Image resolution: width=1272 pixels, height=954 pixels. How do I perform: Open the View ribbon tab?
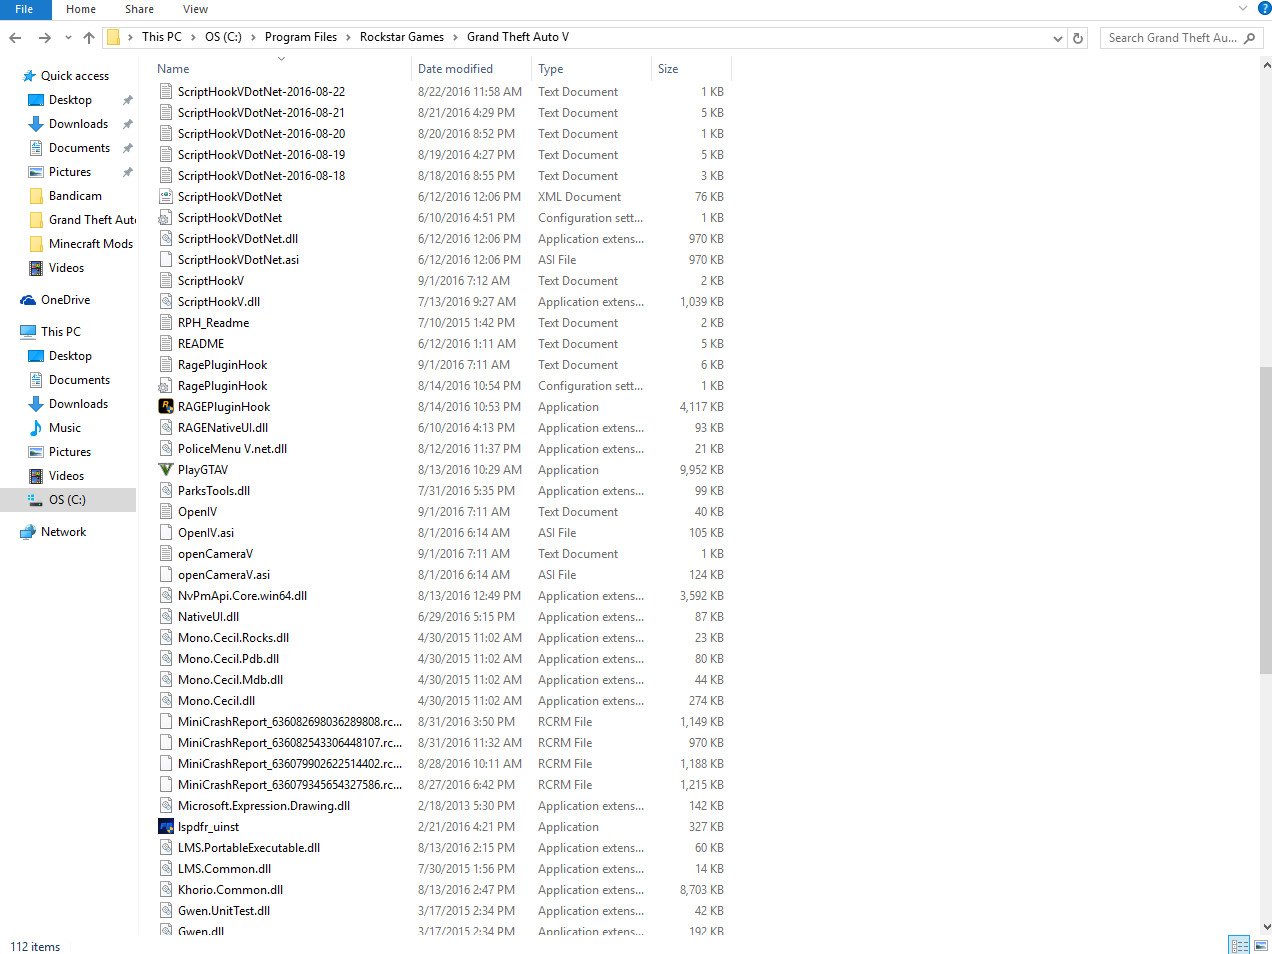tap(195, 9)
